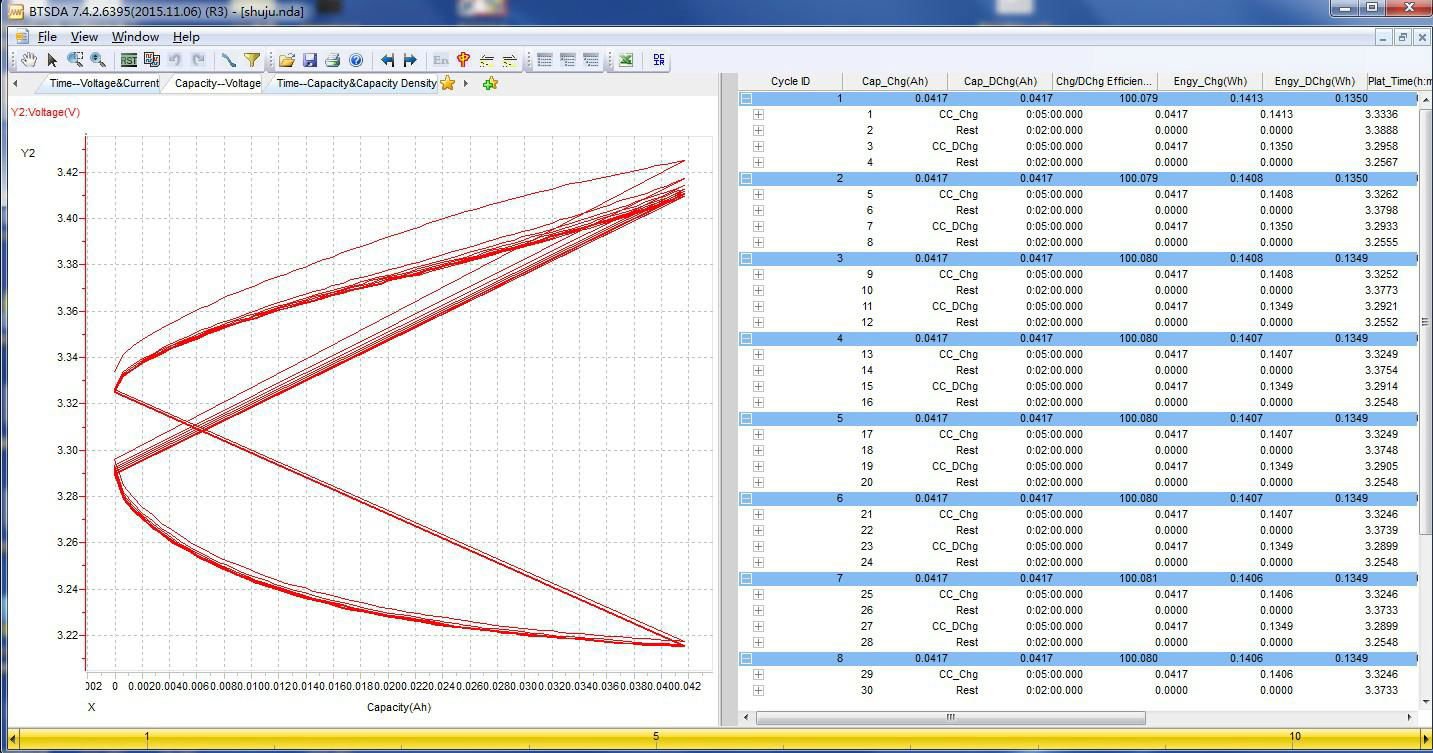The image size is (1433, 753).
Task: Select step 9 CC_Chg row text
Action: coord(957,274)
